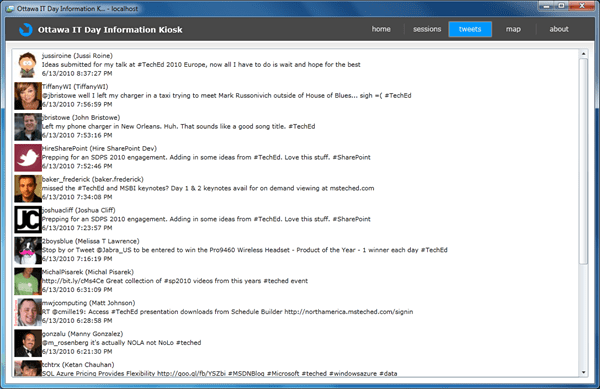The height and width of the screenshot is (389, 600).
Task: Select tweet about phone charger in New Orleans
Action: pyautogui.click(x=178, y=127)
